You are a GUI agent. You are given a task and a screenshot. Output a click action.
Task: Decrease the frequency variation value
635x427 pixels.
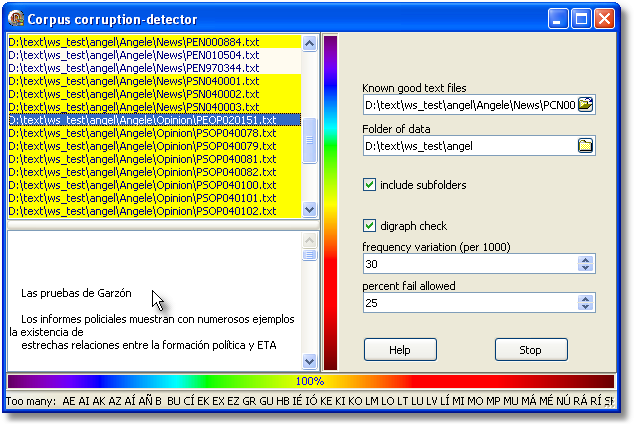[x=586, y=268]
